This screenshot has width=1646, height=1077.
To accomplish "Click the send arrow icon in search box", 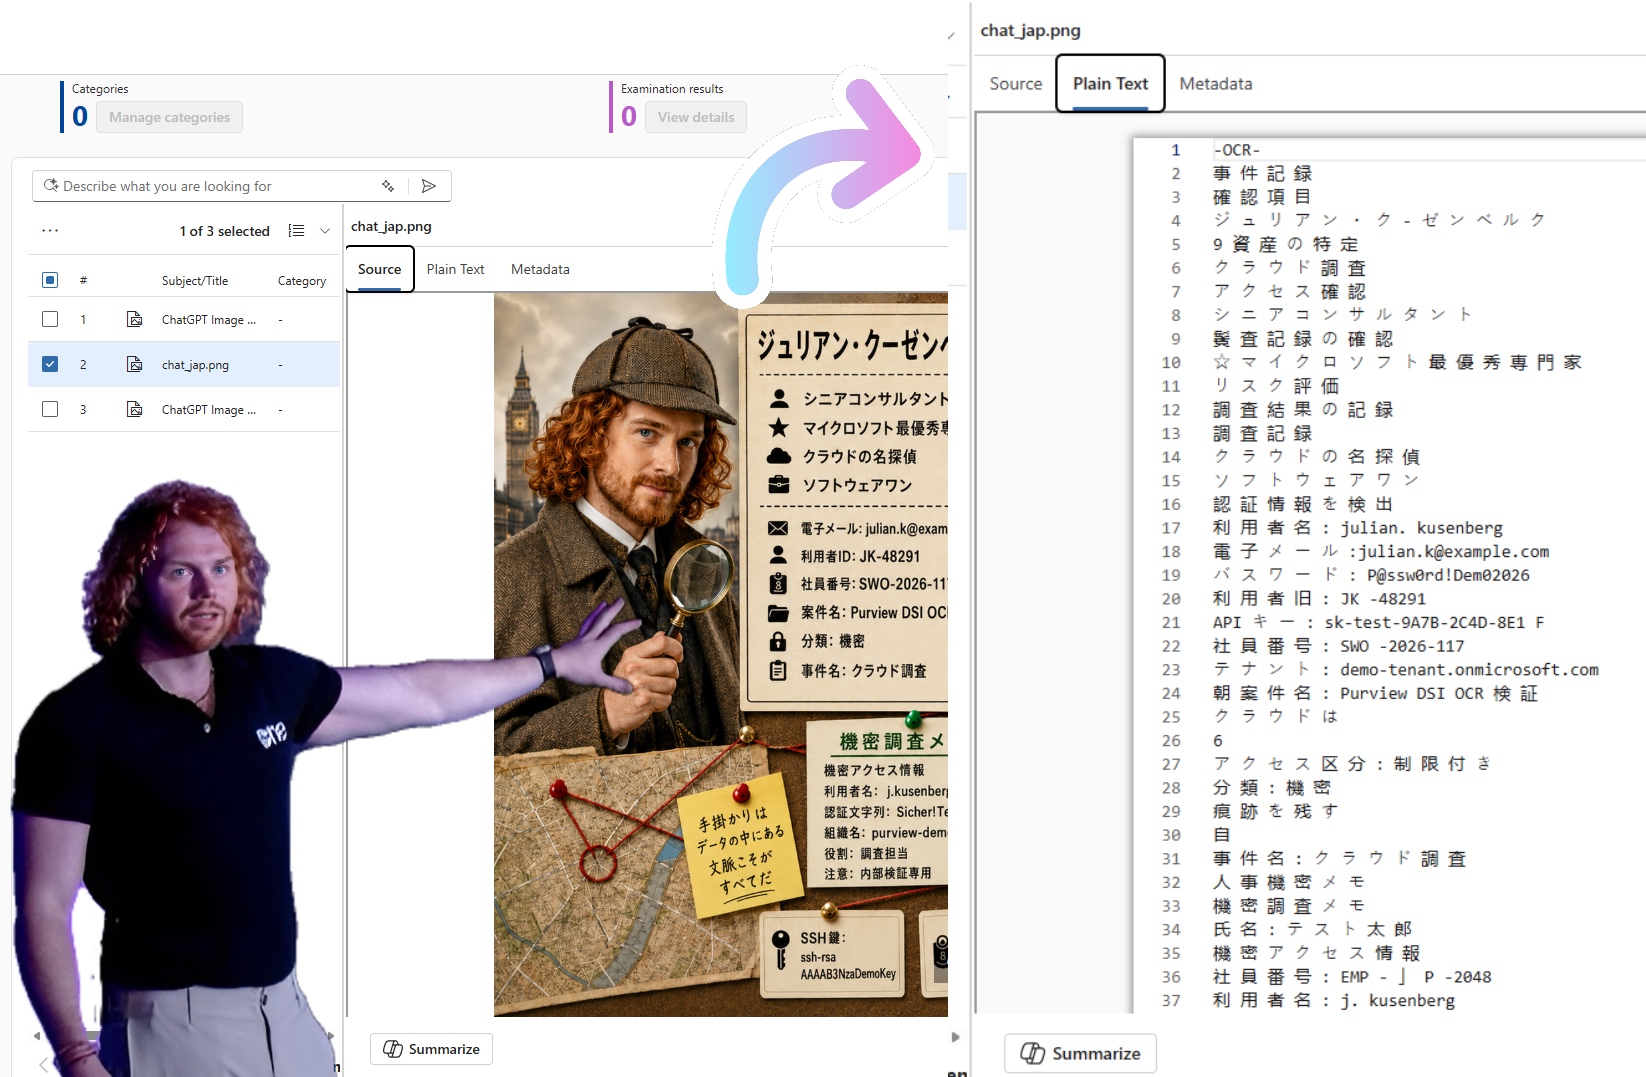I will click(x=429, y=186).
